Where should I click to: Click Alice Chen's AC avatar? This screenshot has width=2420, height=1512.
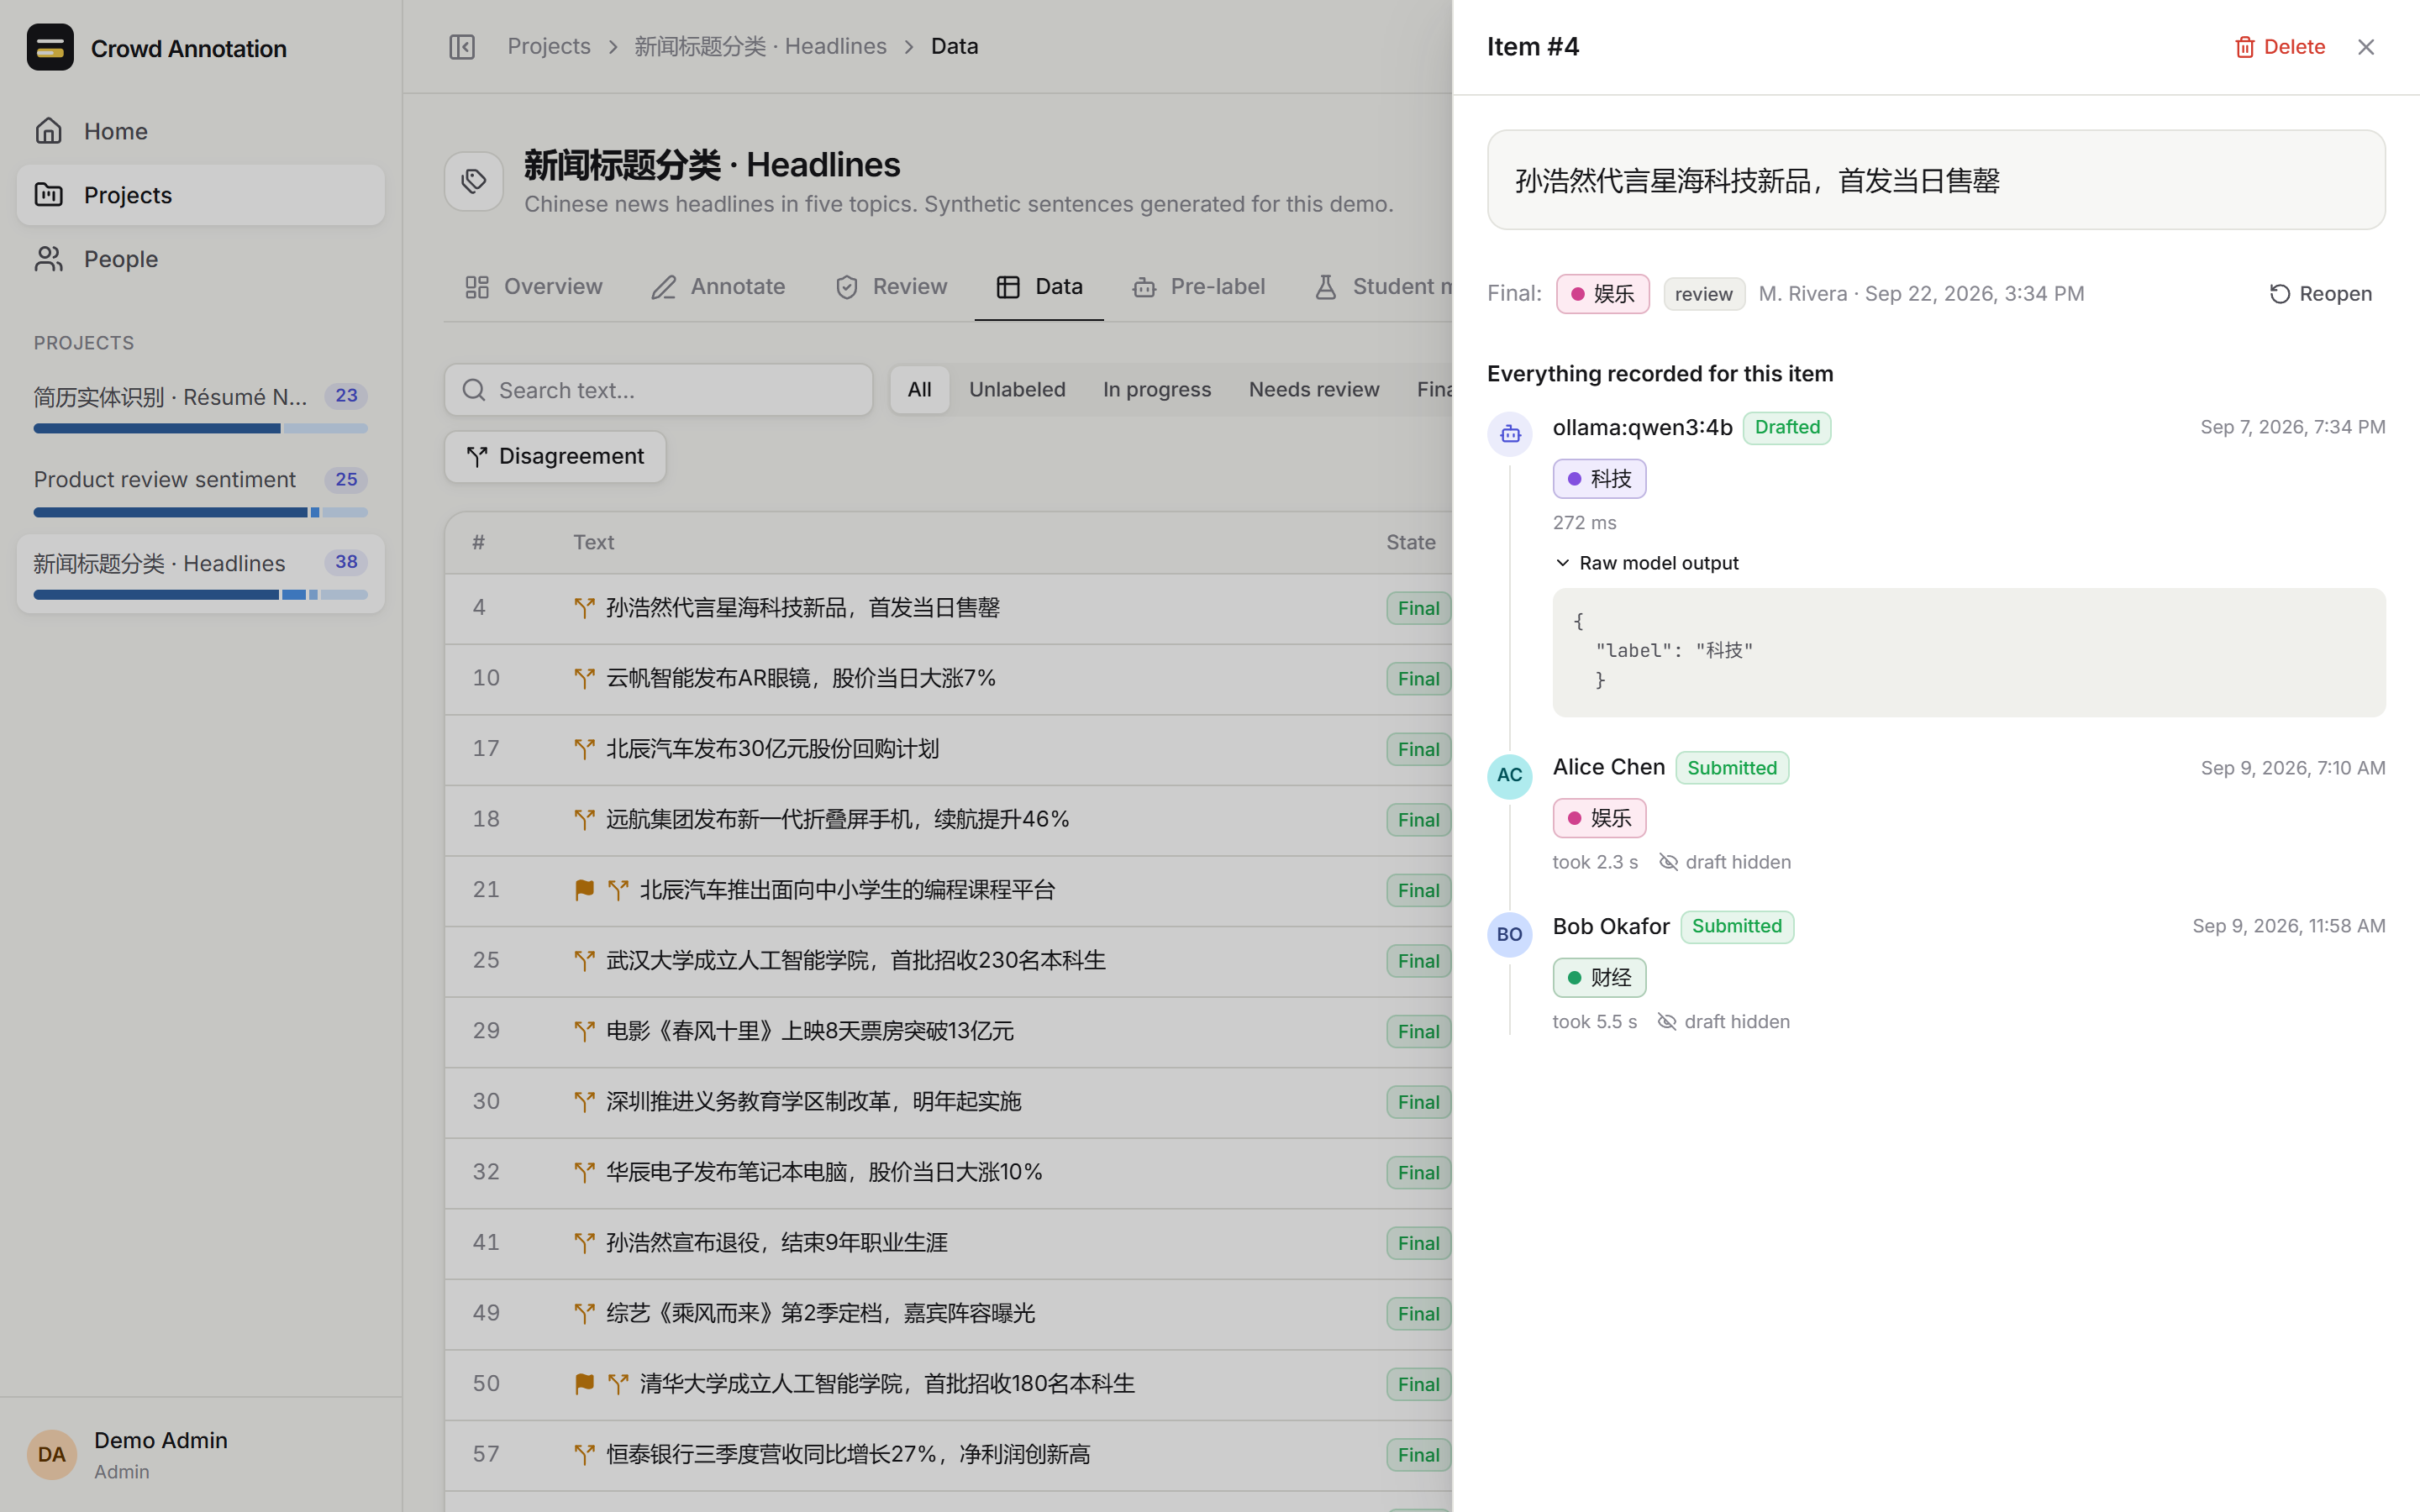(x=1510, y=775)
